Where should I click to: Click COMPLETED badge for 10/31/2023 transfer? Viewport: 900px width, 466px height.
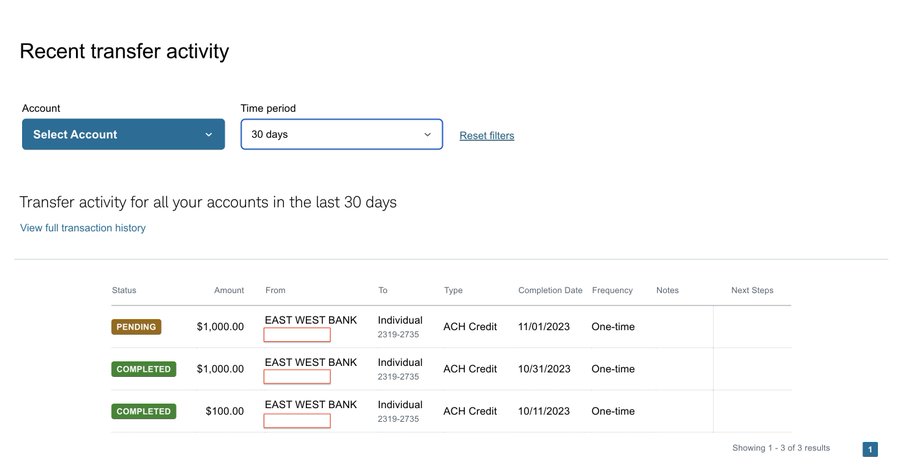click(143, 369)
